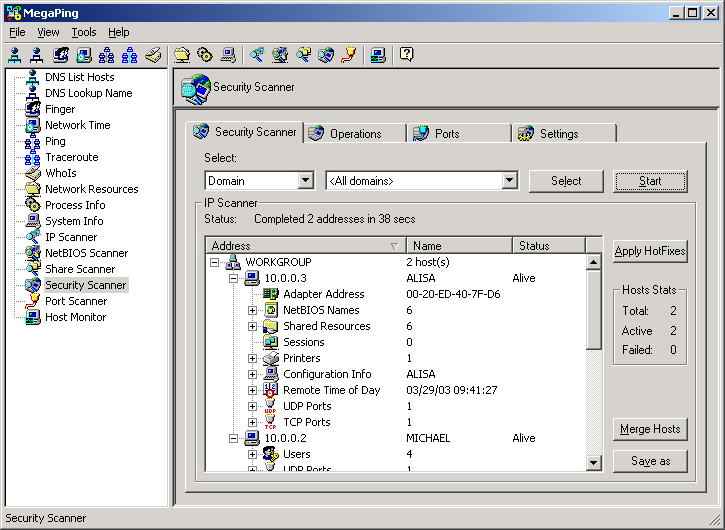
Task: Open Network Time in the left tree
Action: point(78,125)
